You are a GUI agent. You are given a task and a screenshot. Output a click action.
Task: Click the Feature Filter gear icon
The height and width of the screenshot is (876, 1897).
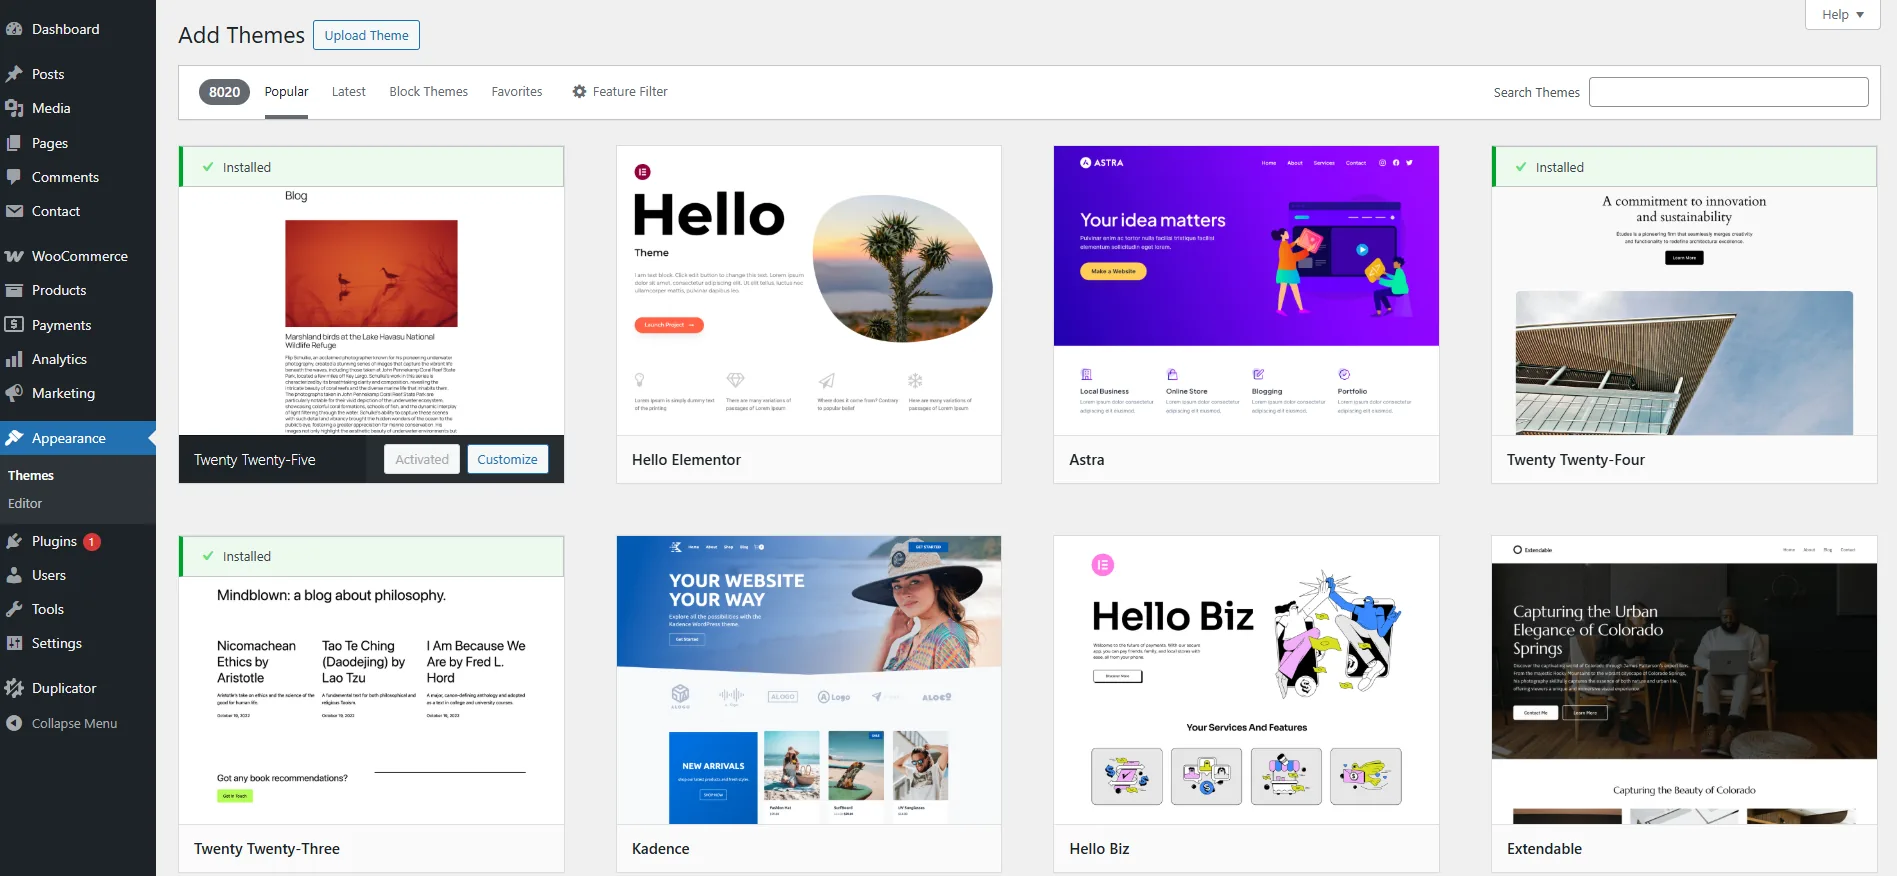pyautogui.click(x=579, y=91)
